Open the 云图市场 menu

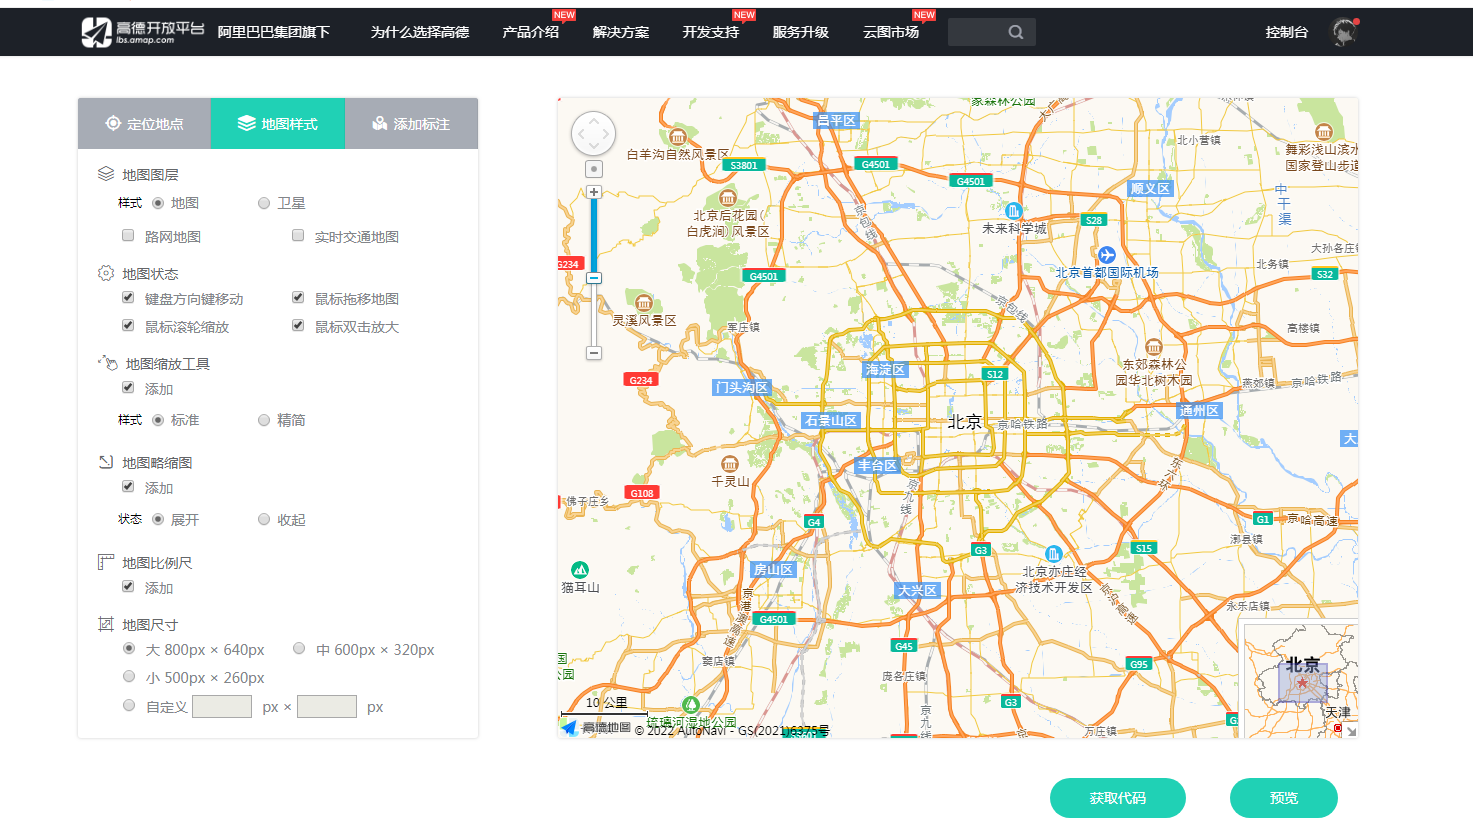coord(891,32)
